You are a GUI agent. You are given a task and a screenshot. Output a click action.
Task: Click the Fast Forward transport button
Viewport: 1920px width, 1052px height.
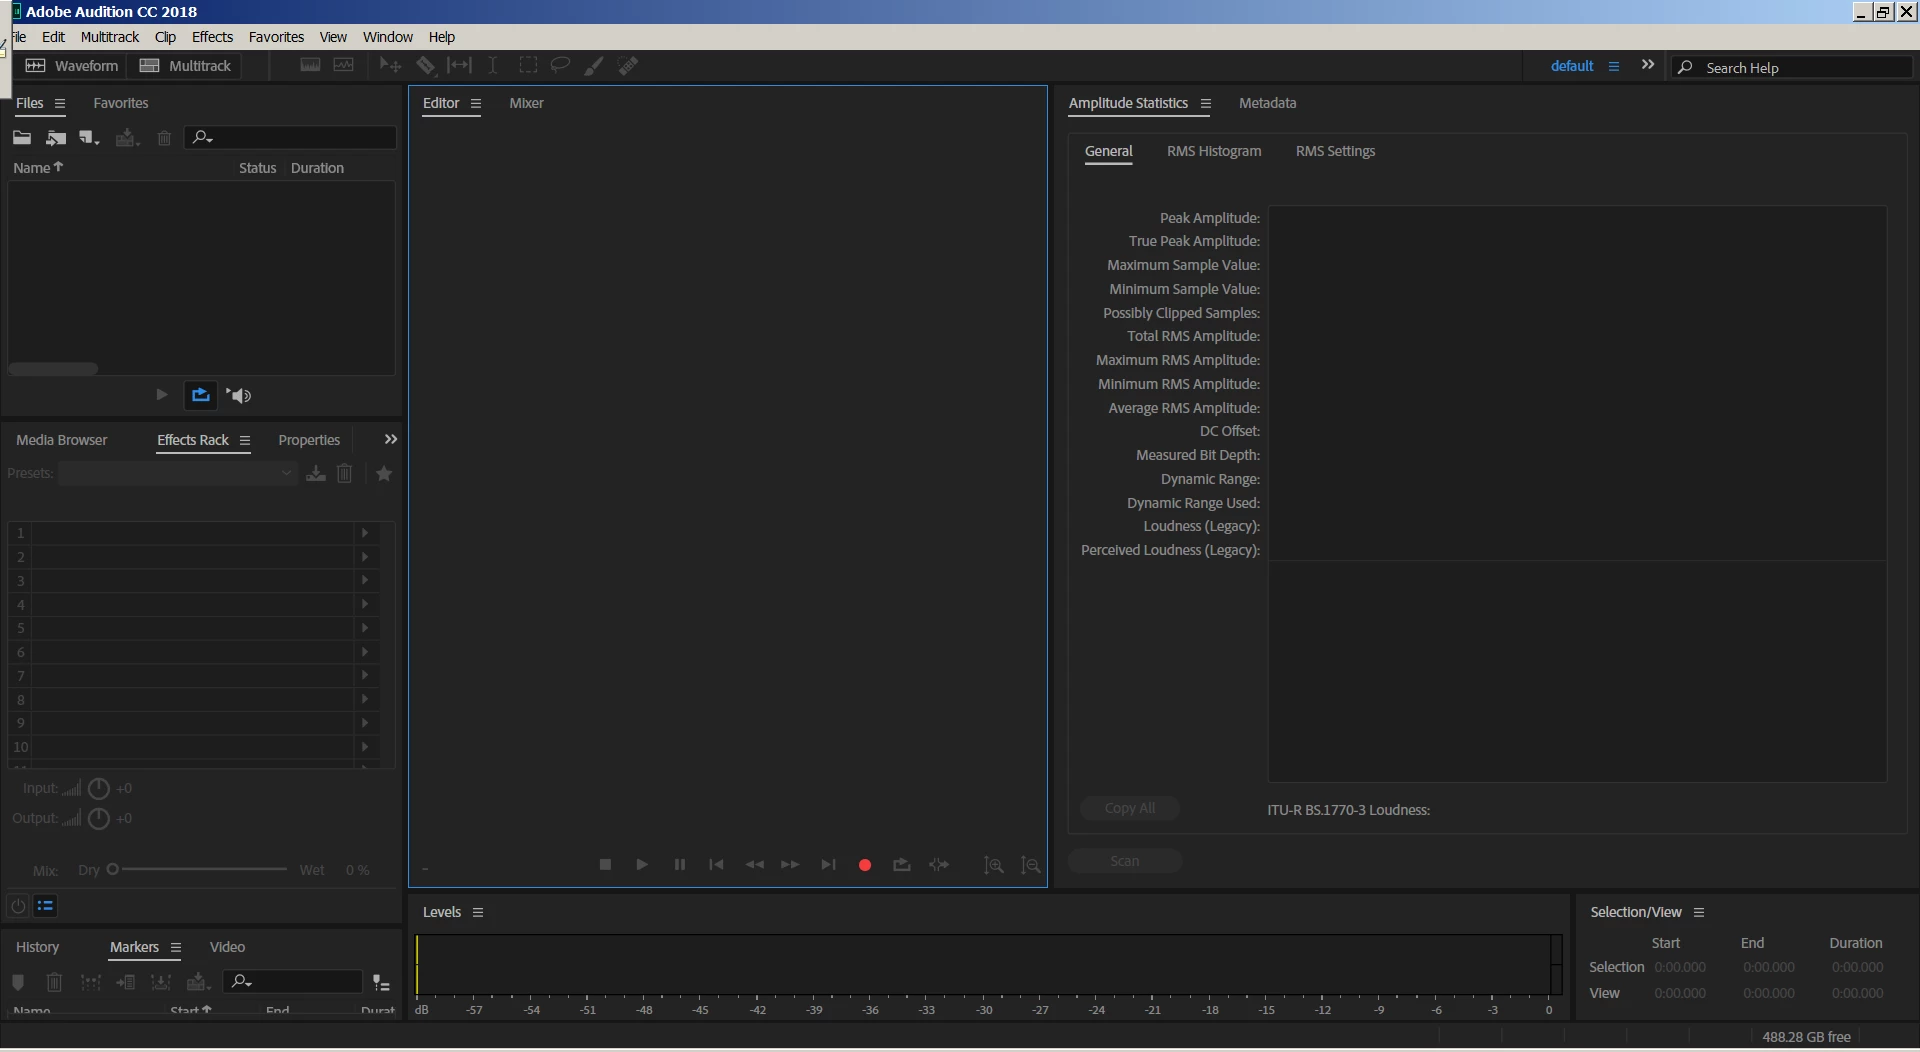point(790,865)
